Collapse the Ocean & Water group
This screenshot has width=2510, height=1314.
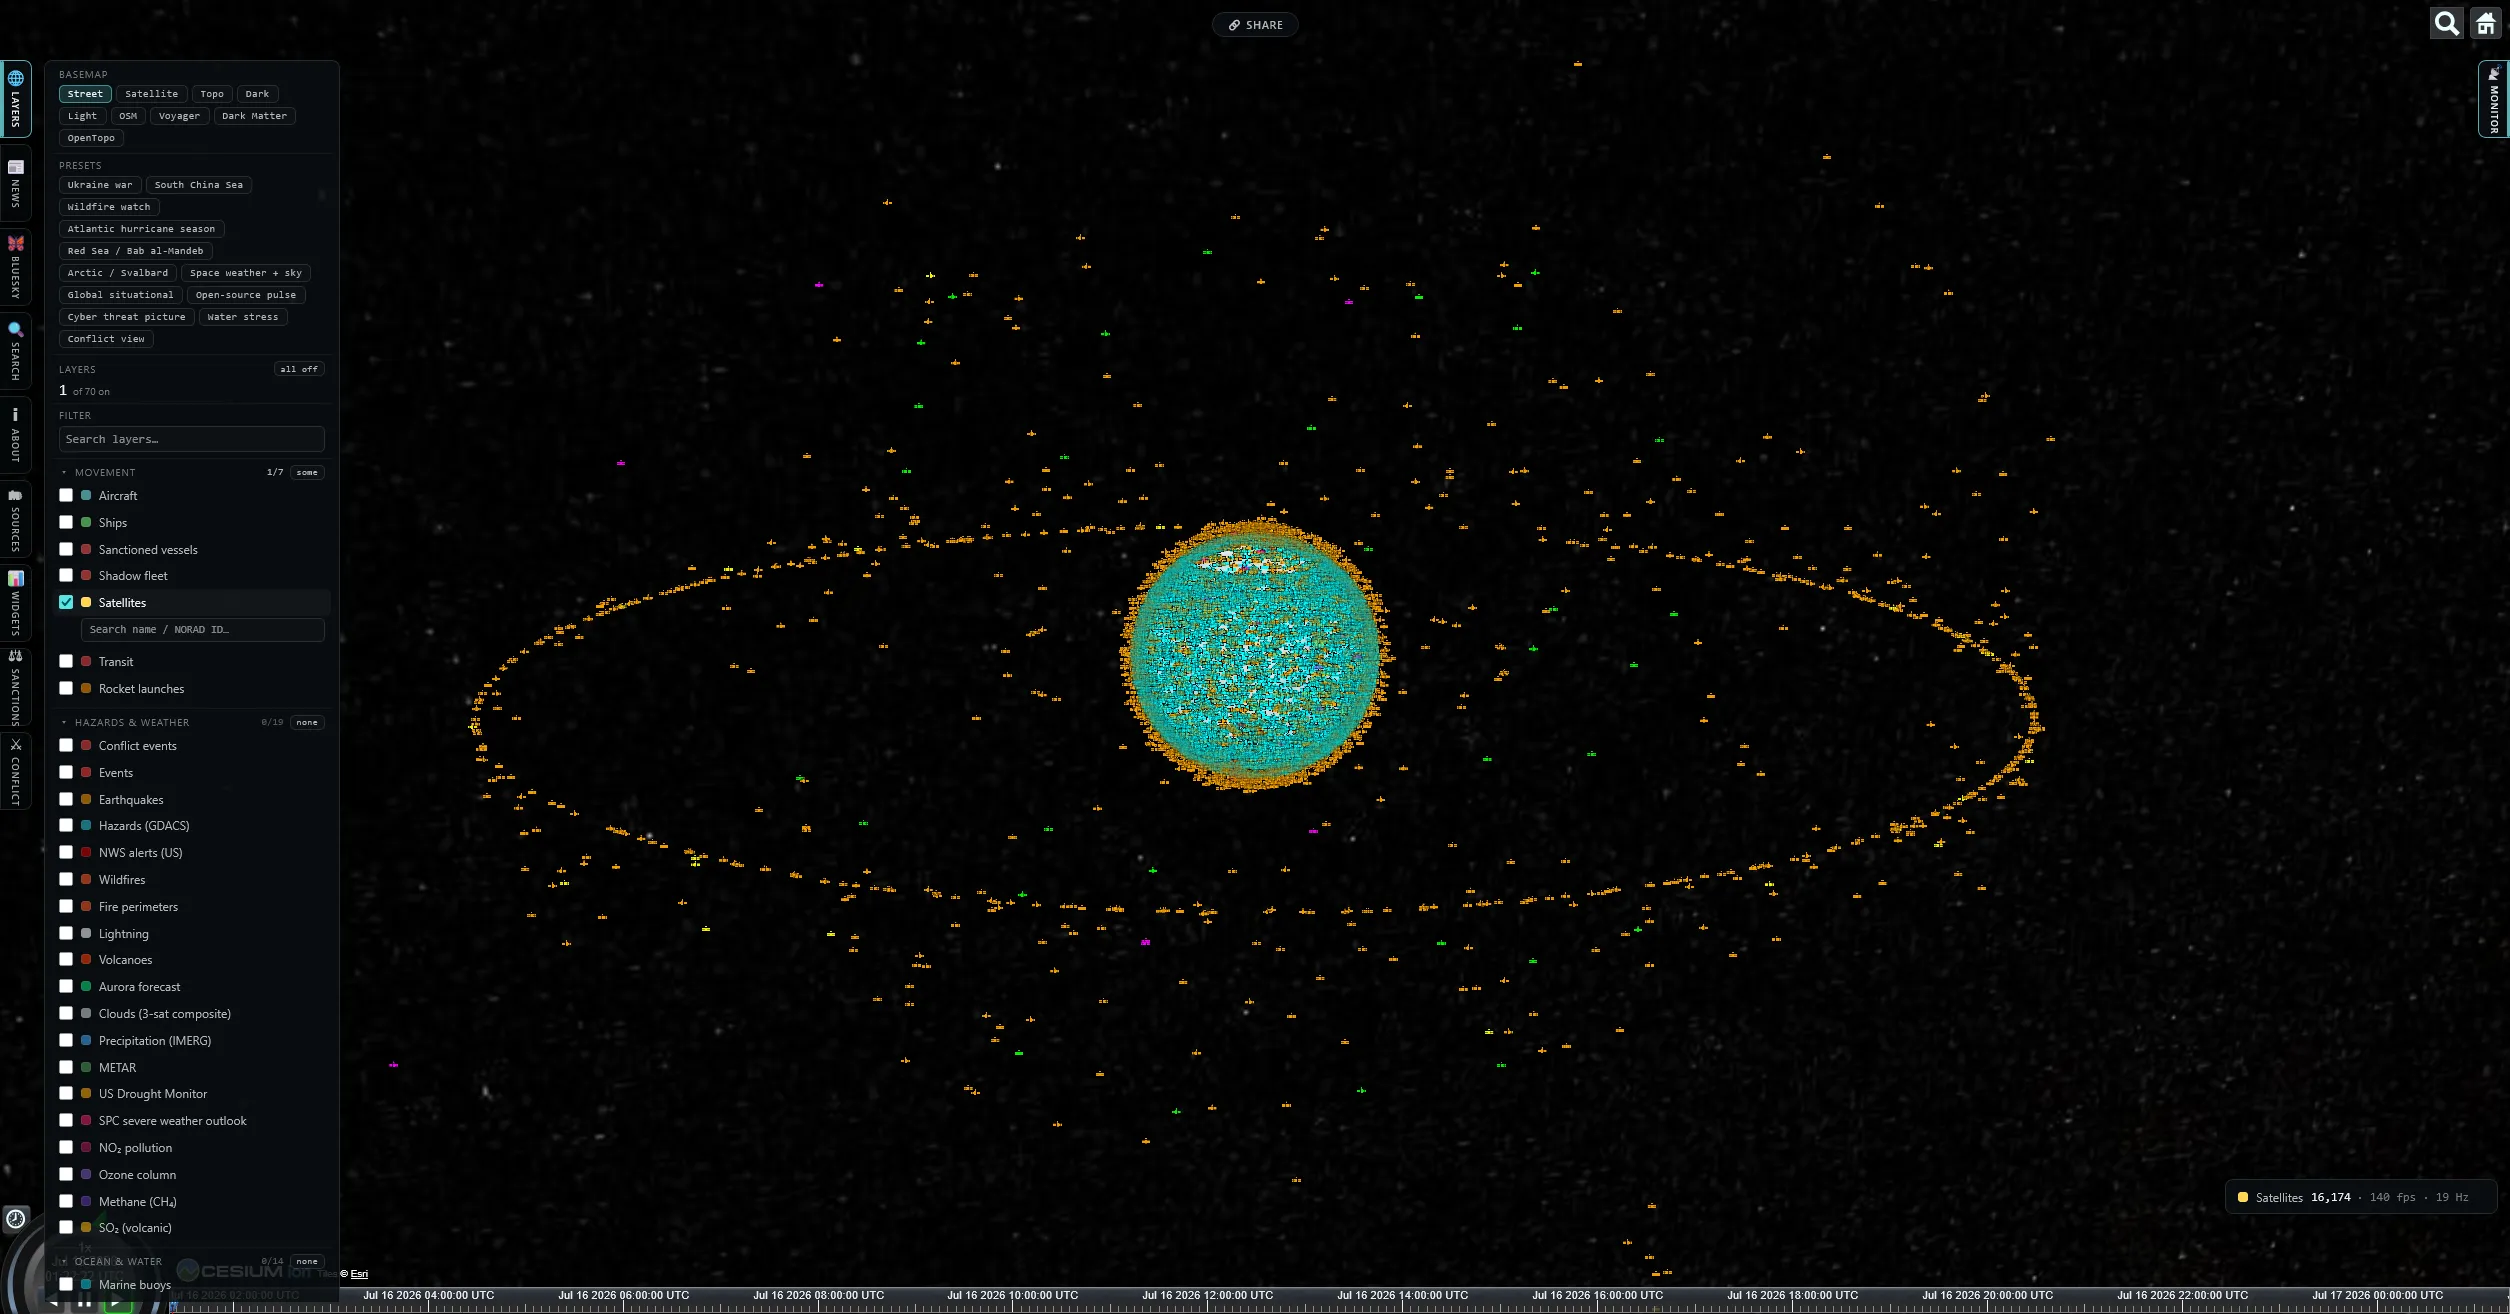(64, 1261)
